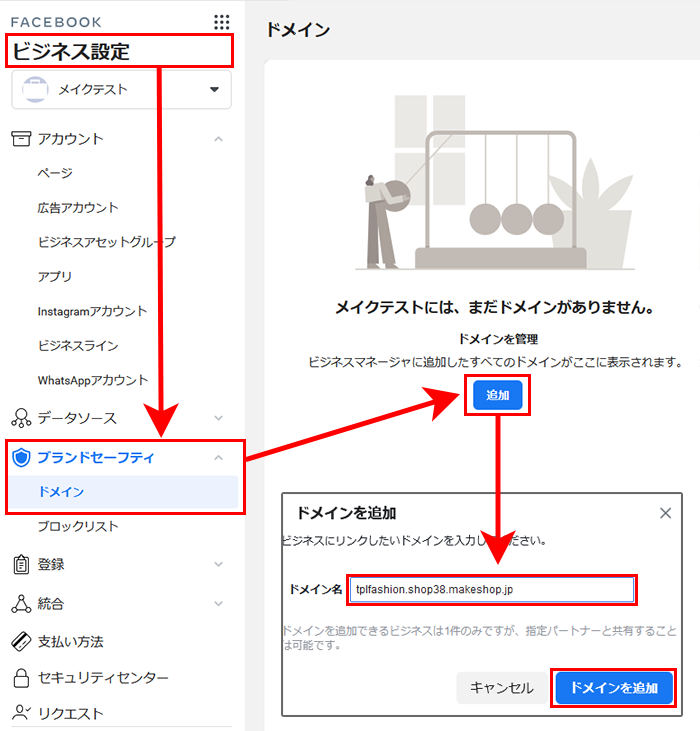Open 支払い方法 menu label
Viewport: 700px width, 731px height.
70,642
